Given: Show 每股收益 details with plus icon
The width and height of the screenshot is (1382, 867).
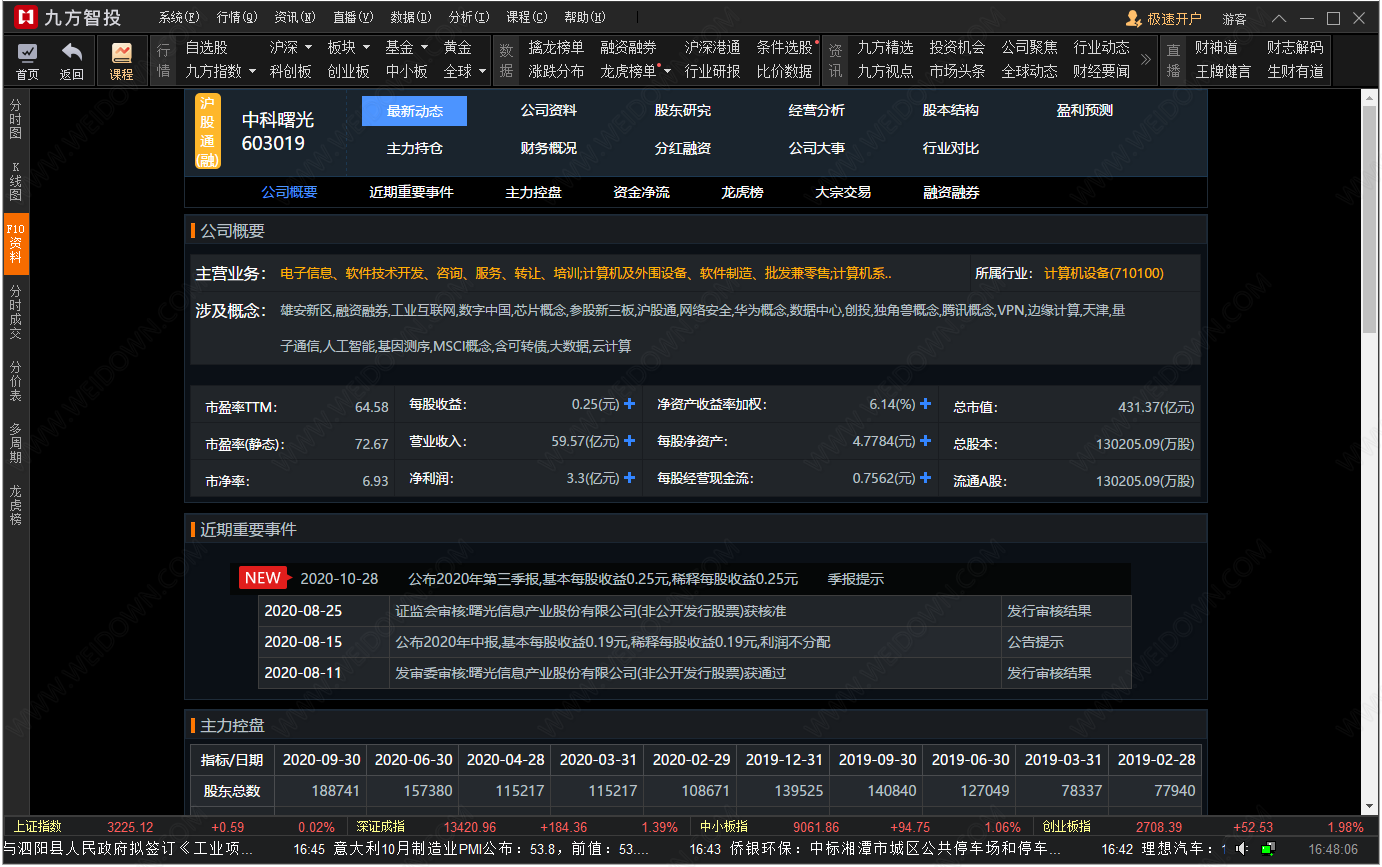Looking at the screenshot, I should click(630, 404).
